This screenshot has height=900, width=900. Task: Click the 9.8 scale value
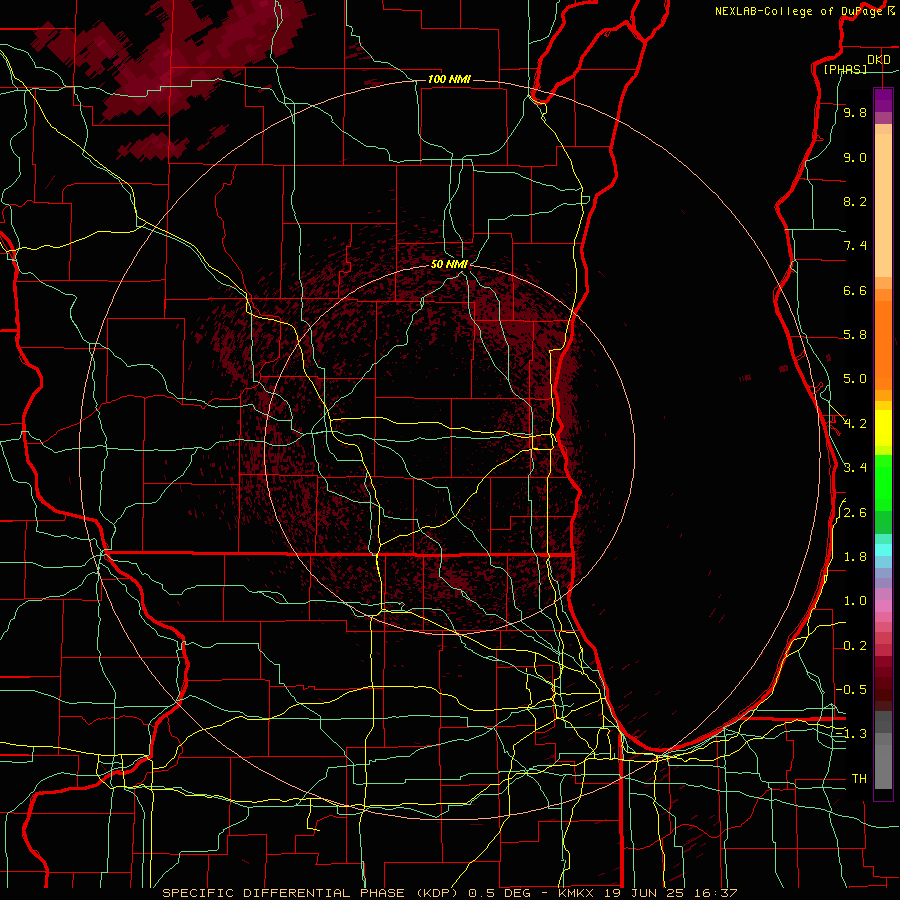point(855,112)
